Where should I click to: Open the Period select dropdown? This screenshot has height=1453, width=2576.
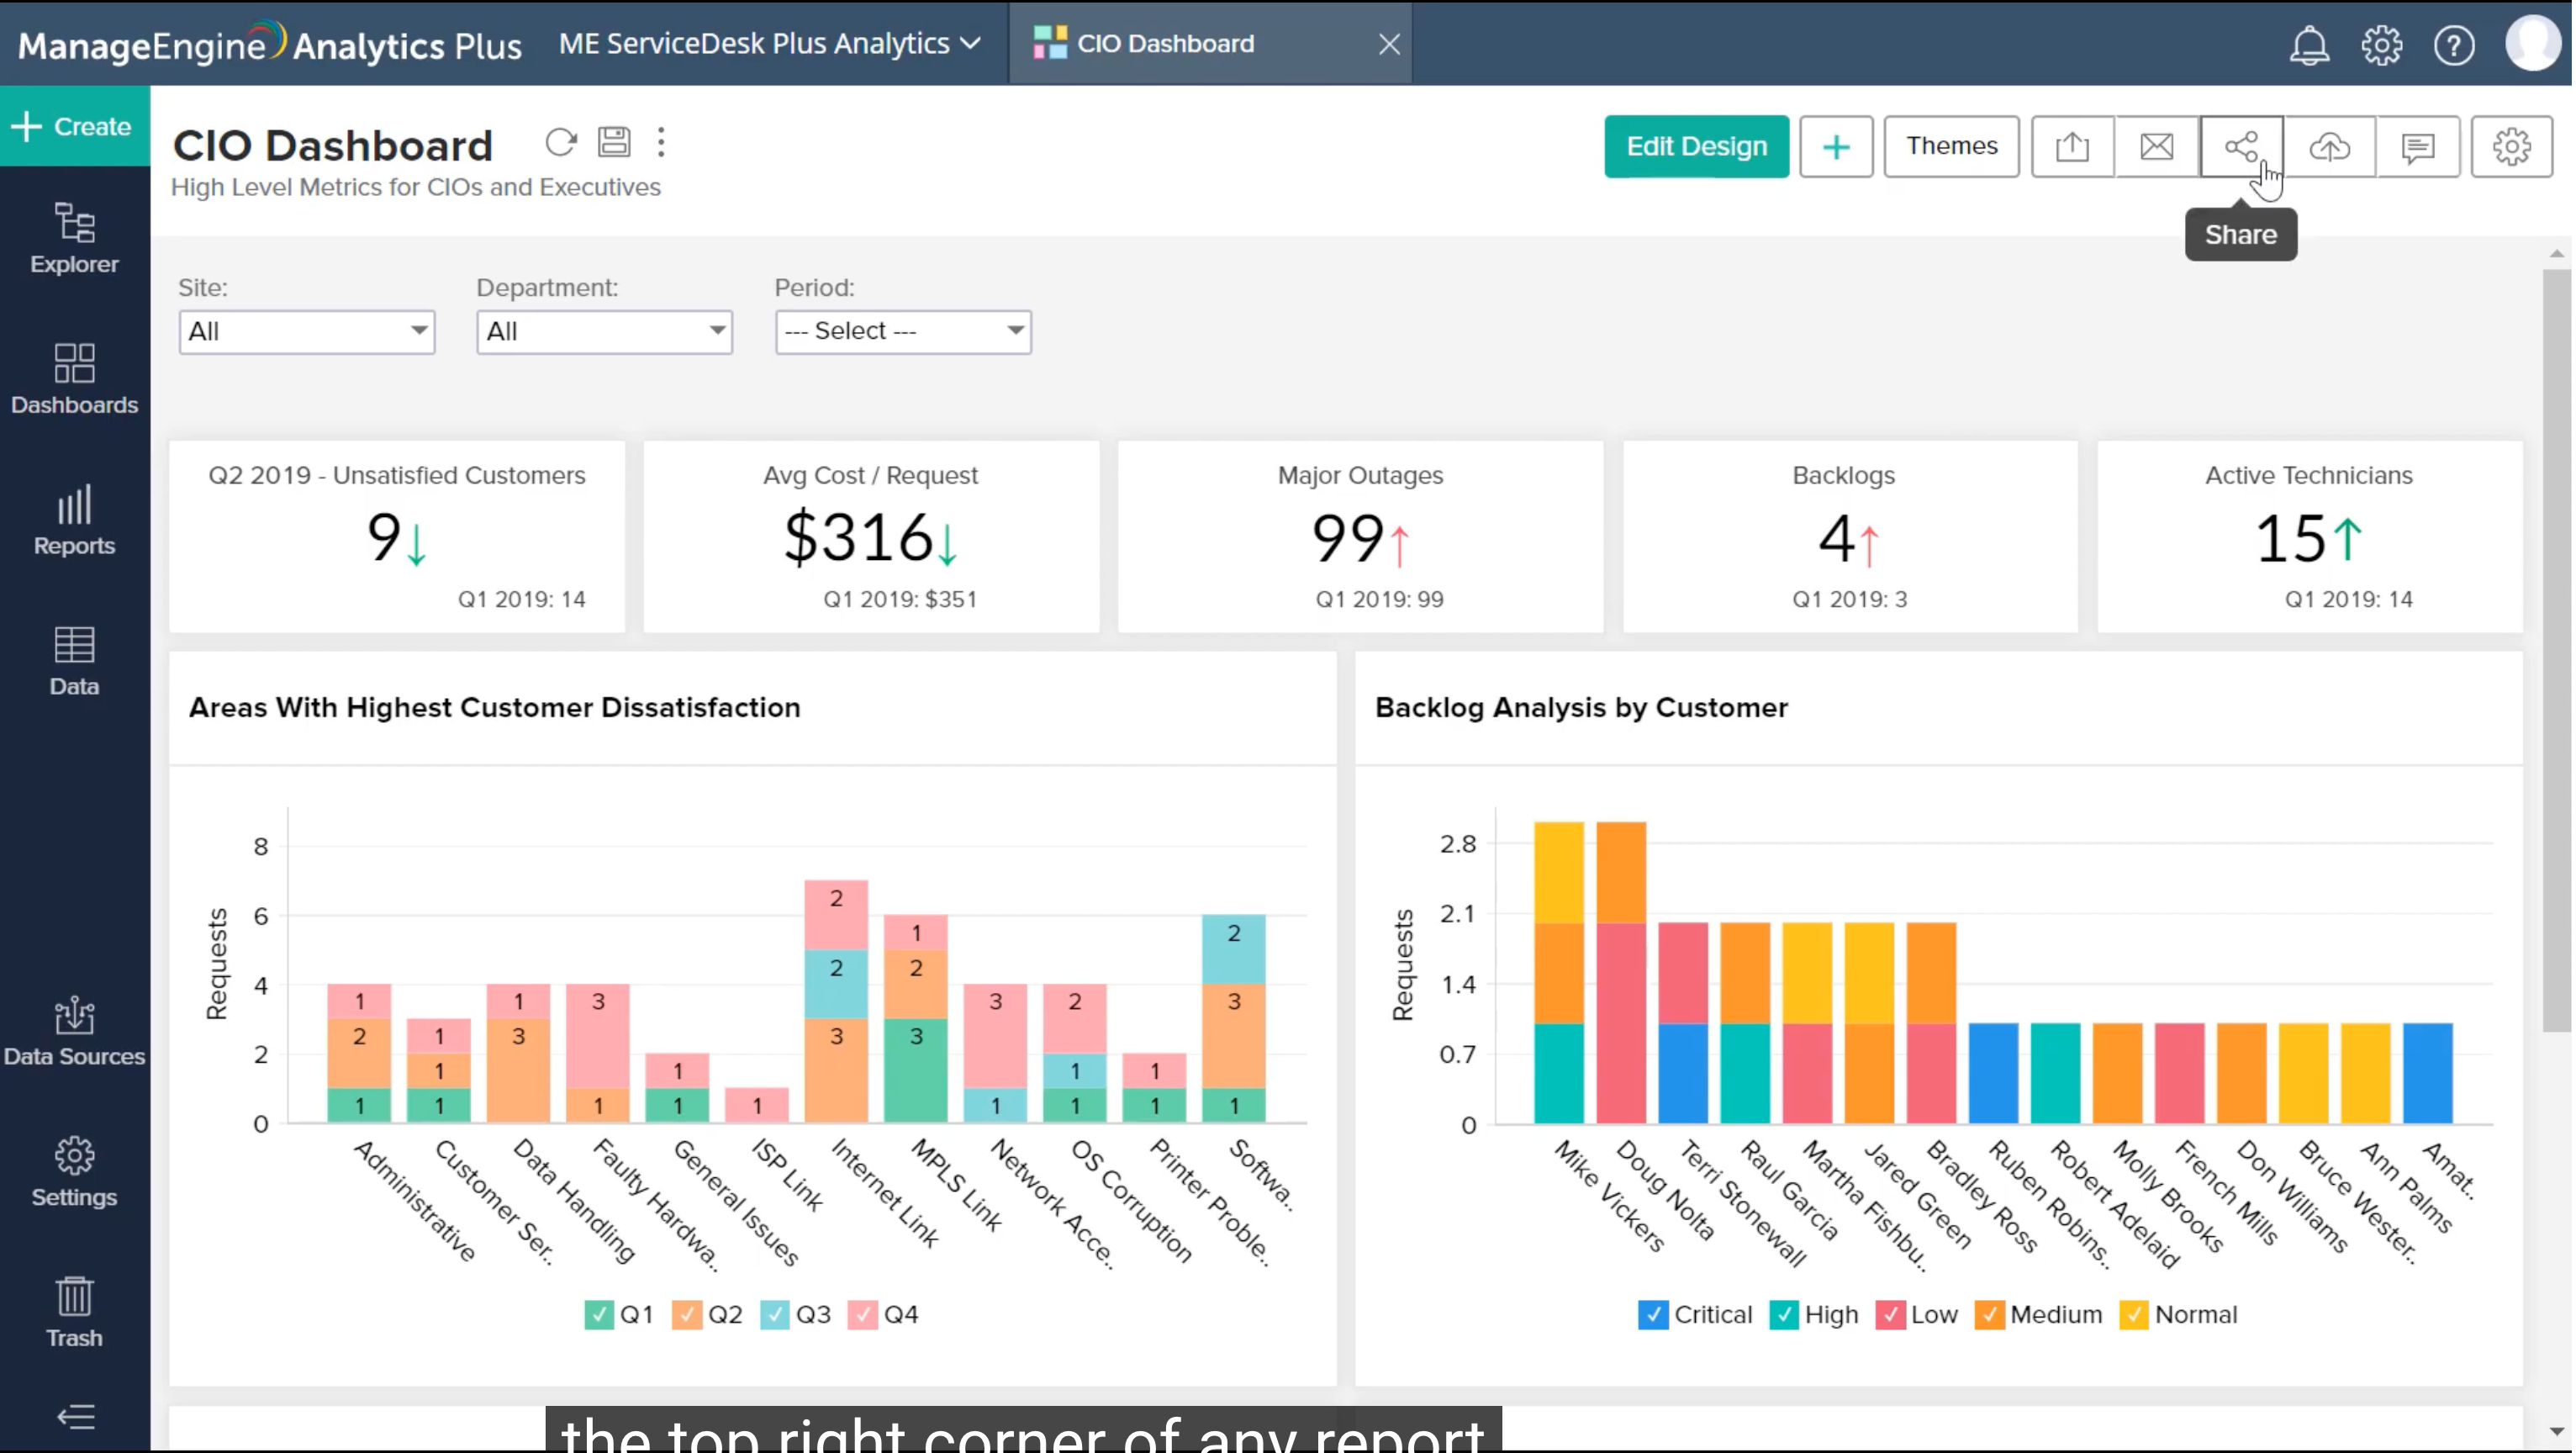pyautogui.click(x=902, y=331)
